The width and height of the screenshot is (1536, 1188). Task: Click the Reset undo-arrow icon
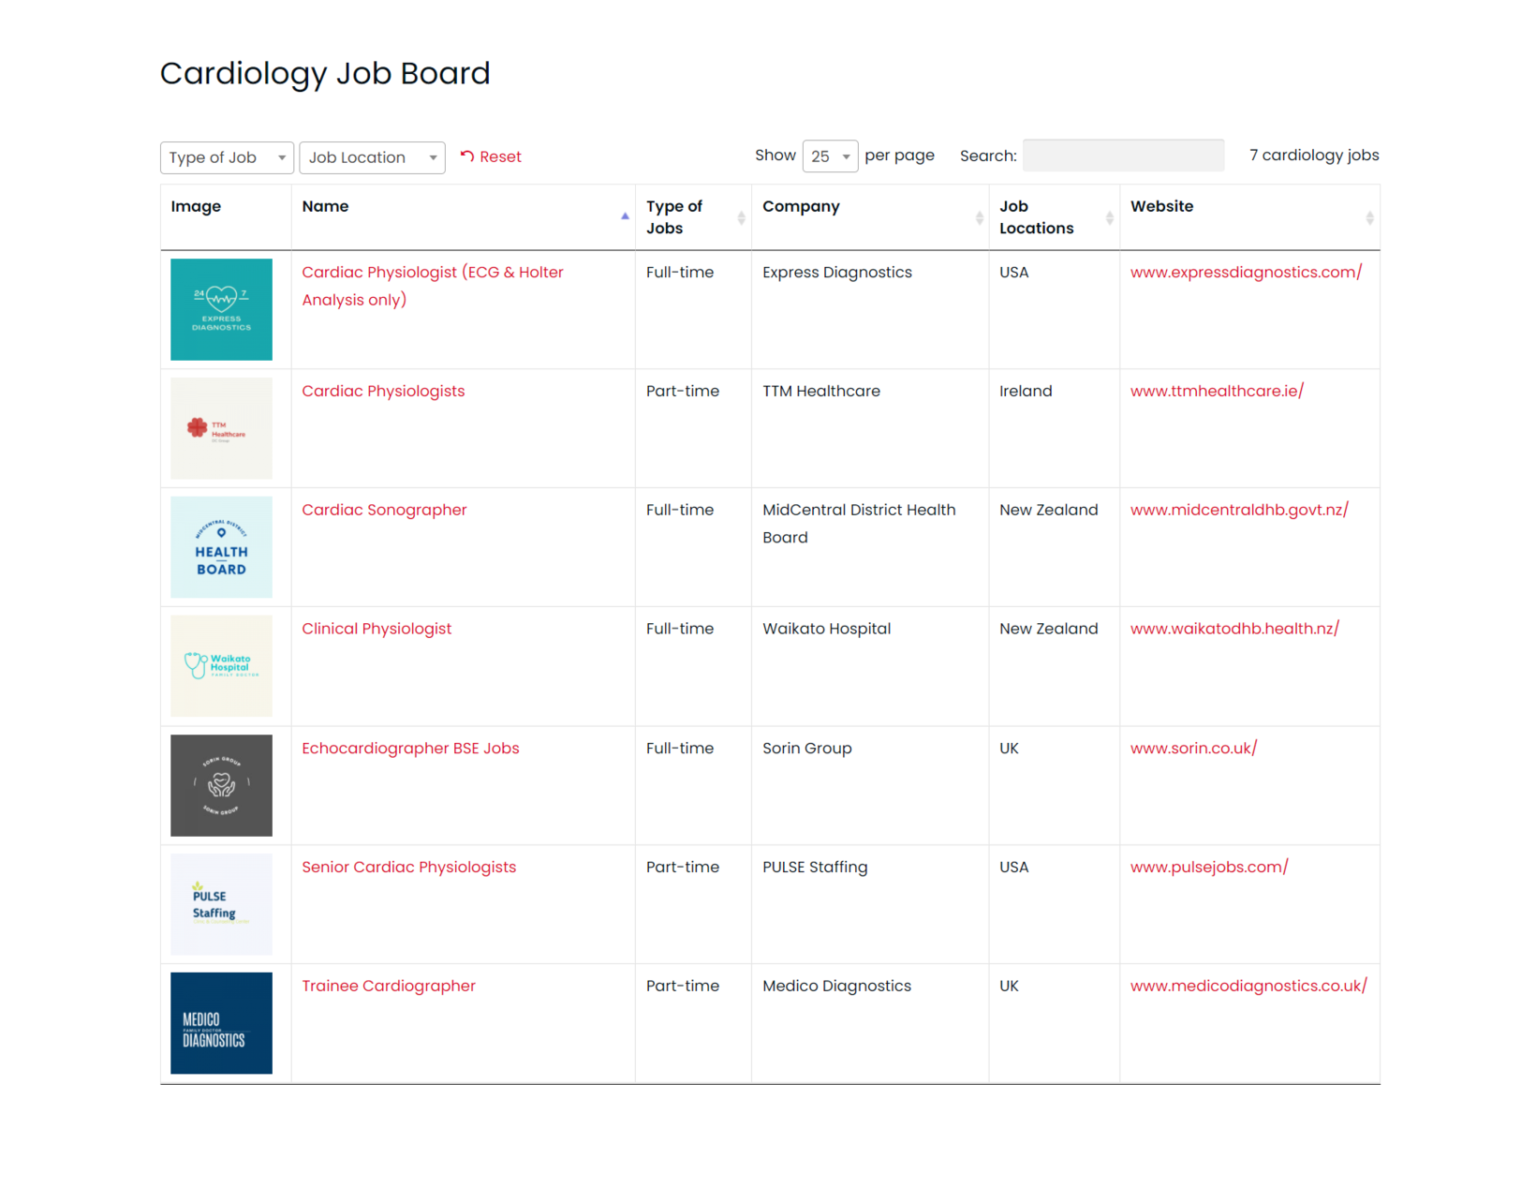[x=466, y=156]
